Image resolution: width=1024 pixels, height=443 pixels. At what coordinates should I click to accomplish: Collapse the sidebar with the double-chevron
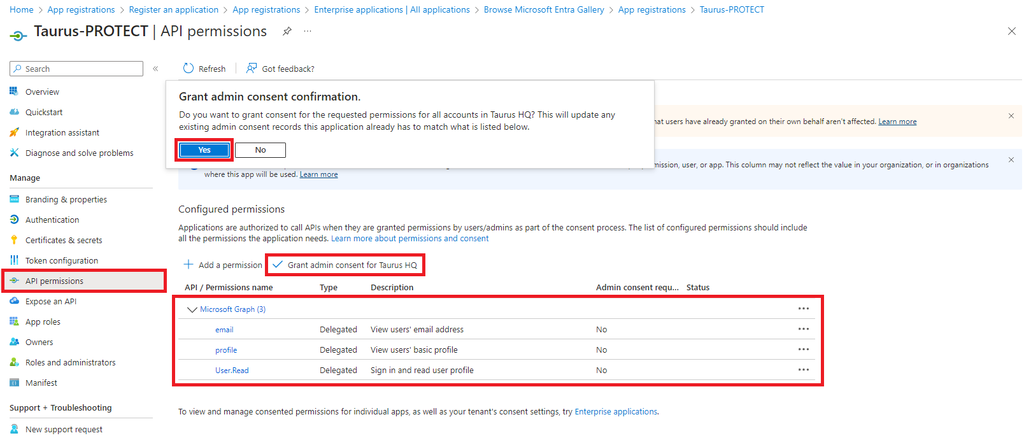pyautogui.click(x=155, y=69)
